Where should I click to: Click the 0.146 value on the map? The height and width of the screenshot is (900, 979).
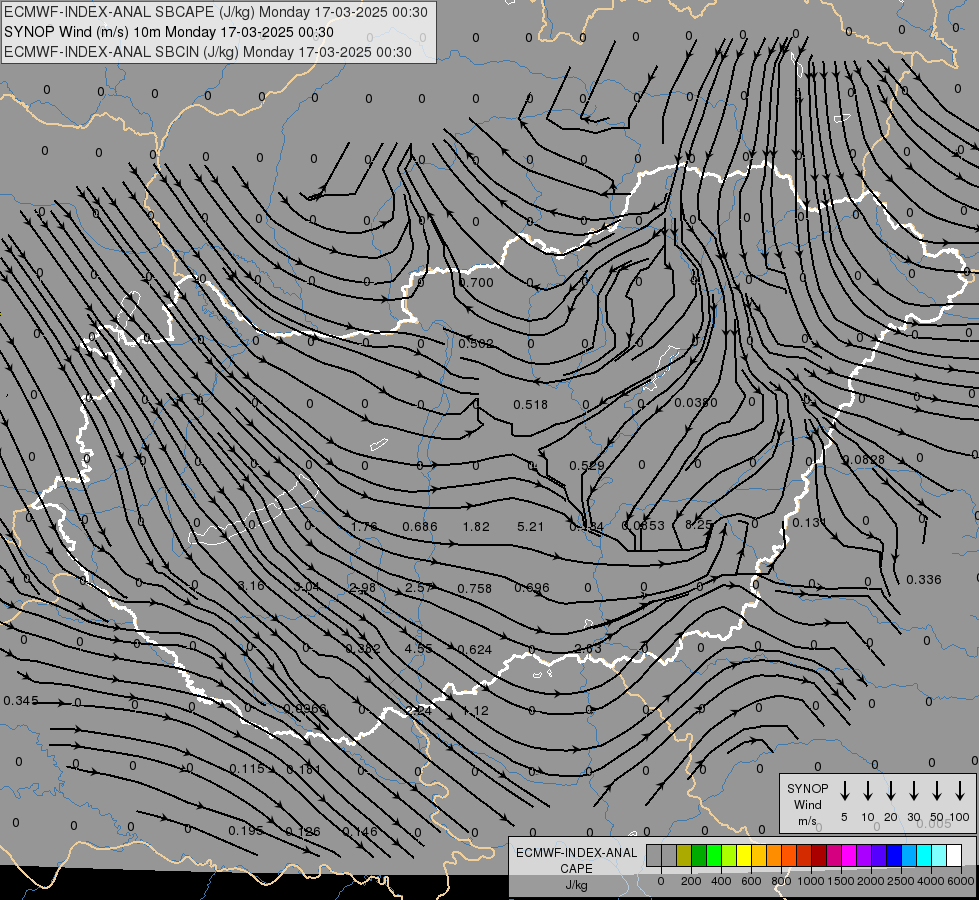click(360, 832)
